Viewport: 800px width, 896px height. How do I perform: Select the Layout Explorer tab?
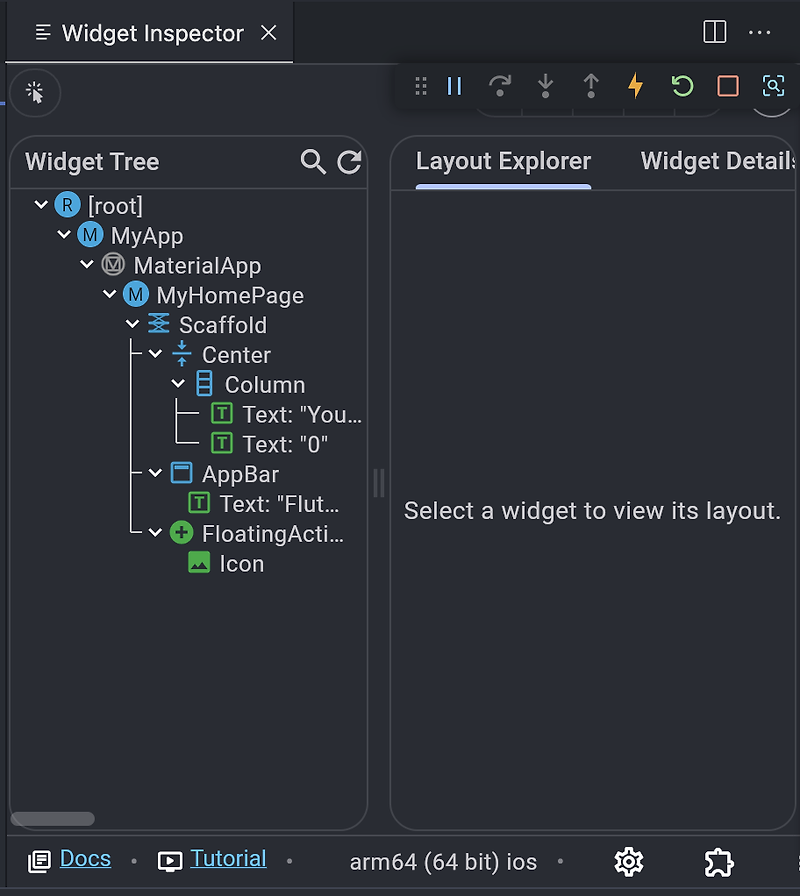[503, 161]
